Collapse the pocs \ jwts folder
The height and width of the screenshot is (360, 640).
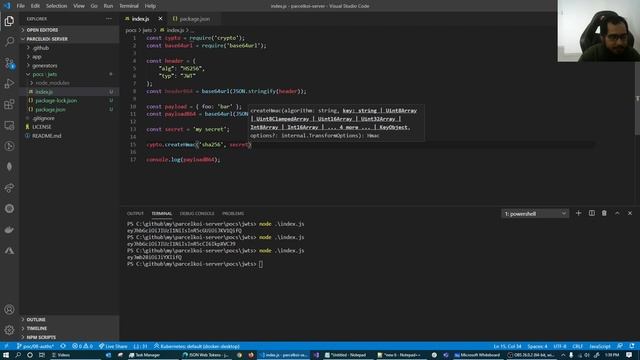(x=69, y=74)
